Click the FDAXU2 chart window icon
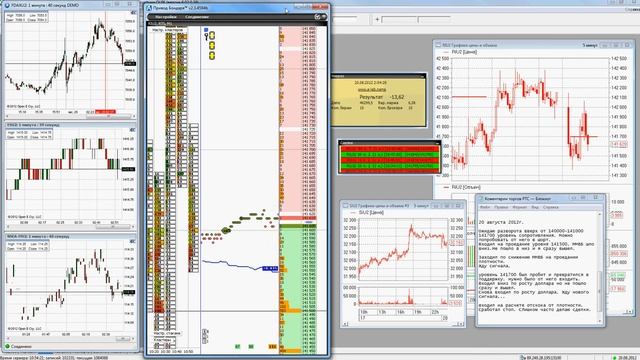Viewport: 640px width, 360px height. 7,5
